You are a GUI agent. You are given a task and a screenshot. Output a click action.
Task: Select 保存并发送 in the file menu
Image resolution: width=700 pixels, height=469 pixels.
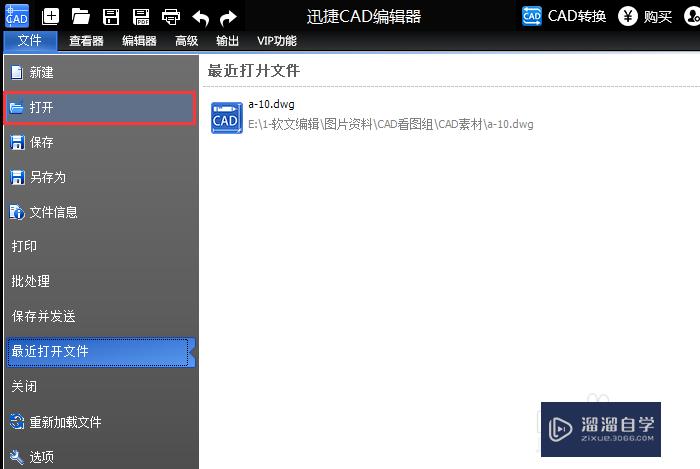click(x=101, y=316)
